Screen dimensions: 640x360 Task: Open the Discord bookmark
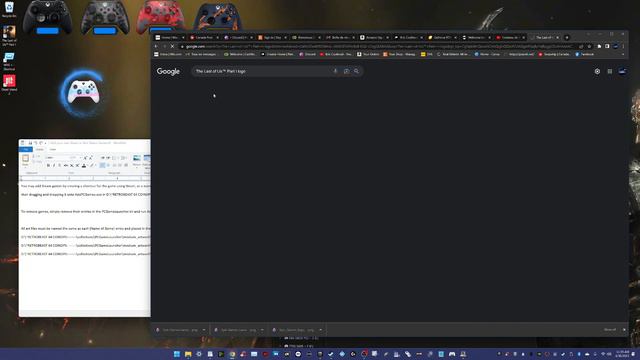click(307, 54)
